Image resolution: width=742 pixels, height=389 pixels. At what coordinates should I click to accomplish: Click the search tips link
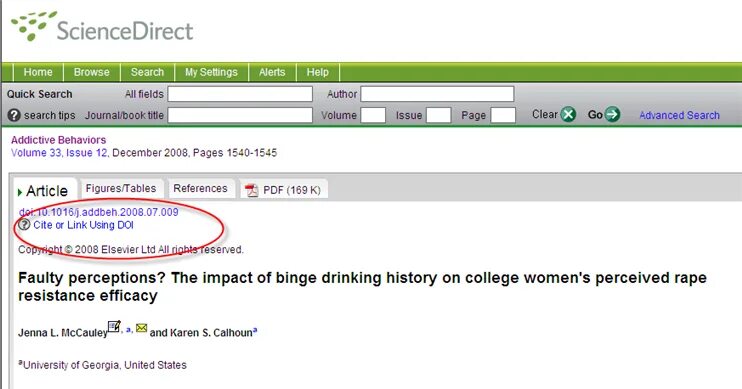pyautogui.click(x=49, y=115)
